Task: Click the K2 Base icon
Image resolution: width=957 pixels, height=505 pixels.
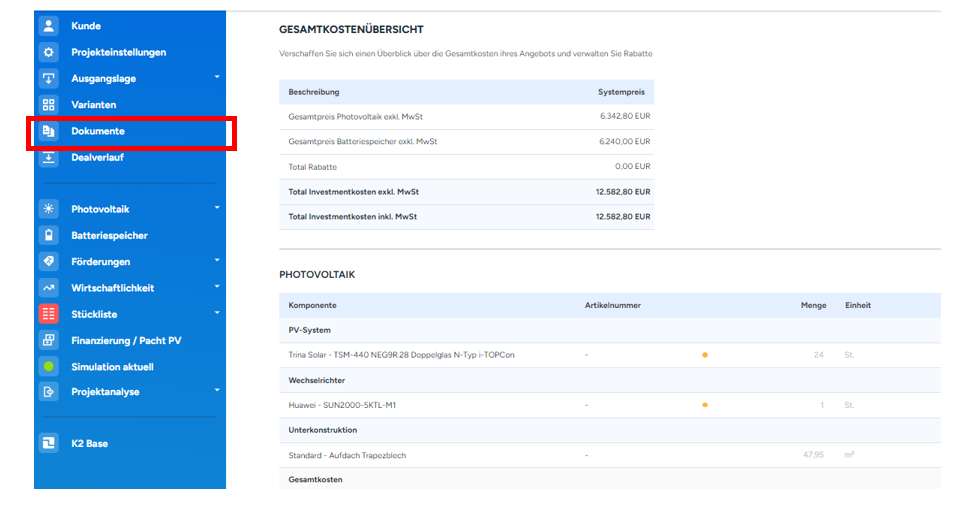Action: [x=48, y=443]
